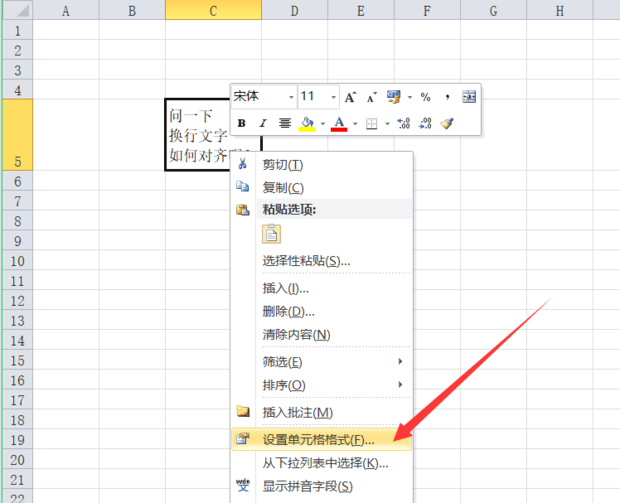
Task: Click the insert comment folder icon
Action: coord(243,411)
